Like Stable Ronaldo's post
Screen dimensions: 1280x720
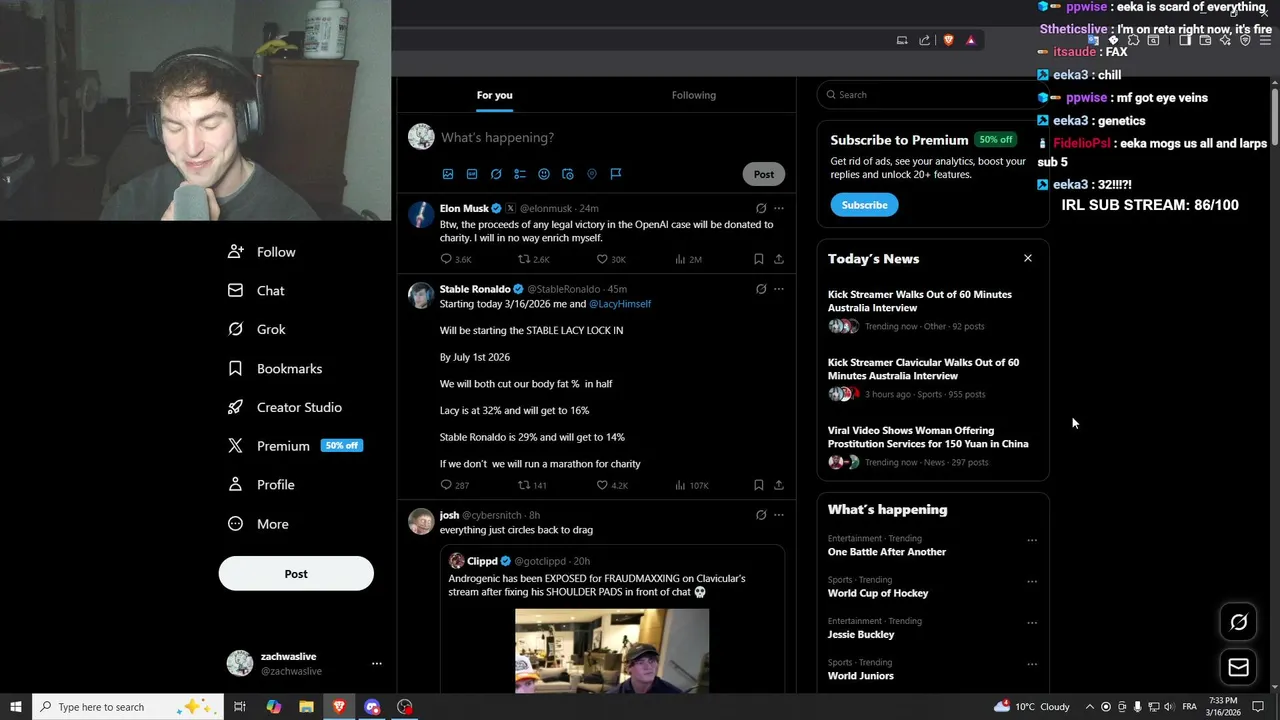point(602,485)
